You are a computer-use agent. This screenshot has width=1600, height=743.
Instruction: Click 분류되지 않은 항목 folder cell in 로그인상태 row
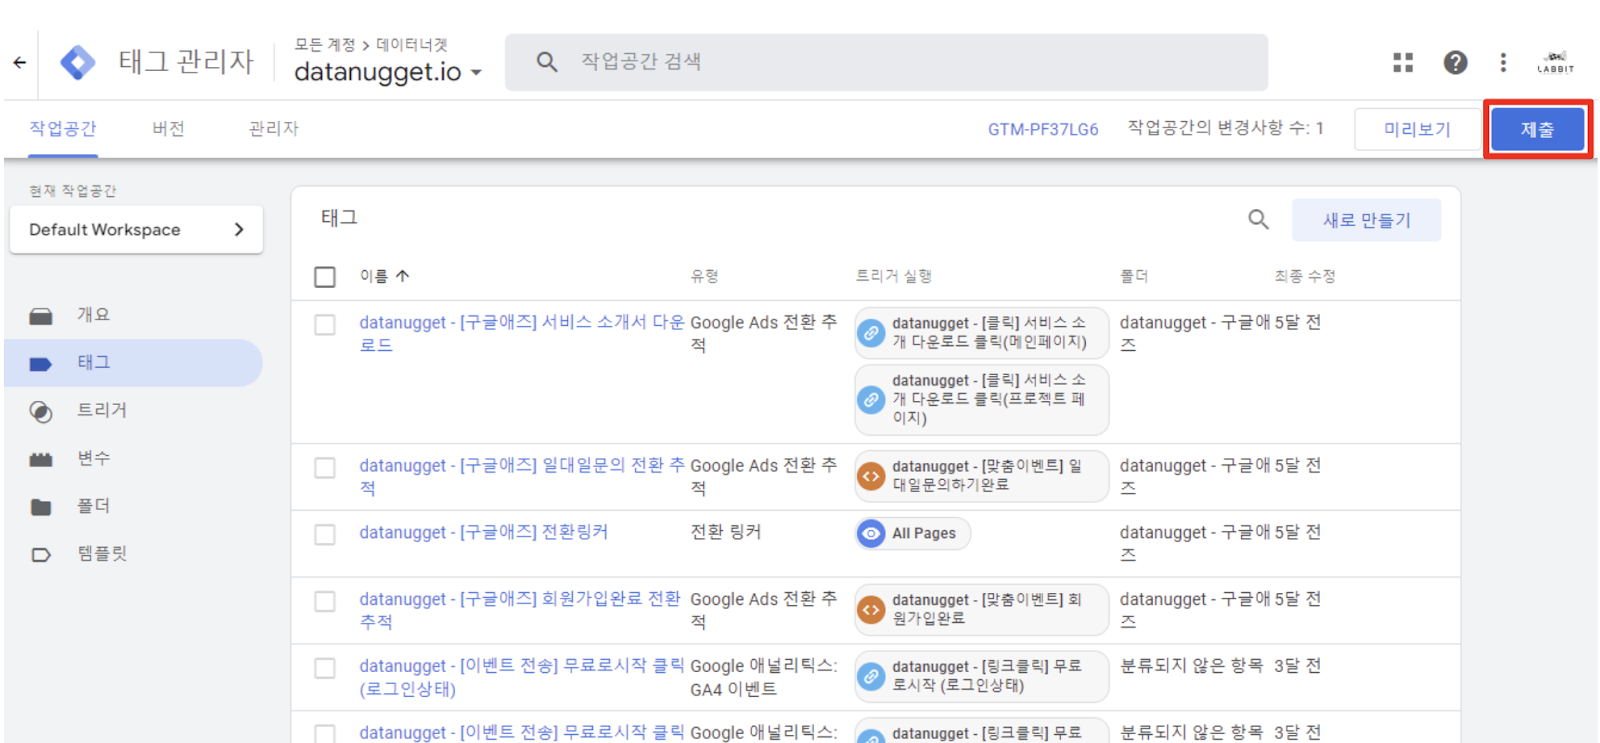pos(1191,666)
